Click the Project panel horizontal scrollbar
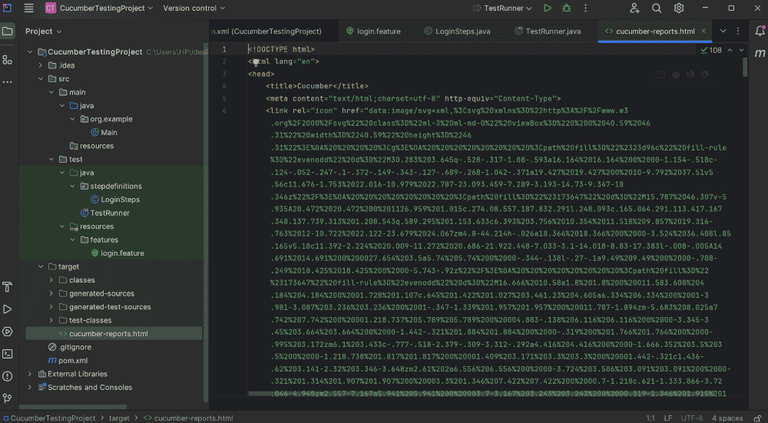The width and height of the screenshot is (768, 423). click(72, 406)
